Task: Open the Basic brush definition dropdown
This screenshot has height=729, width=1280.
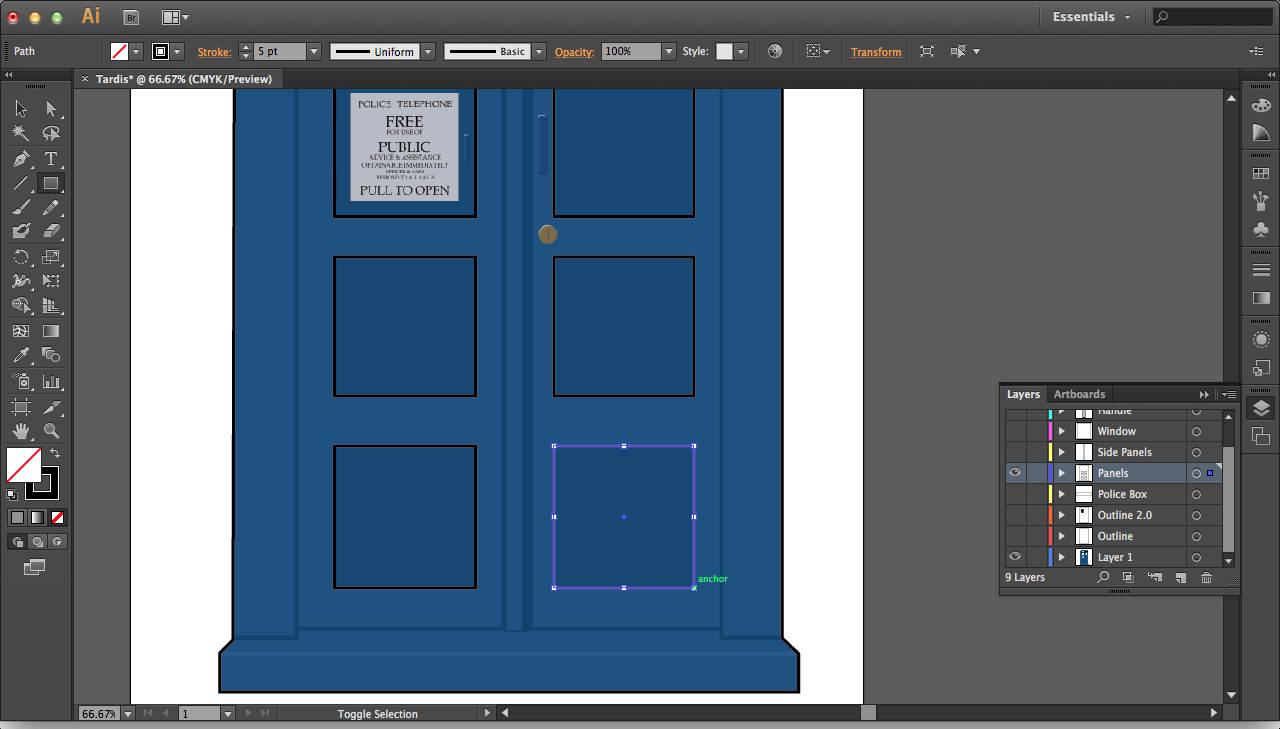Action: (x=539, y=51)
